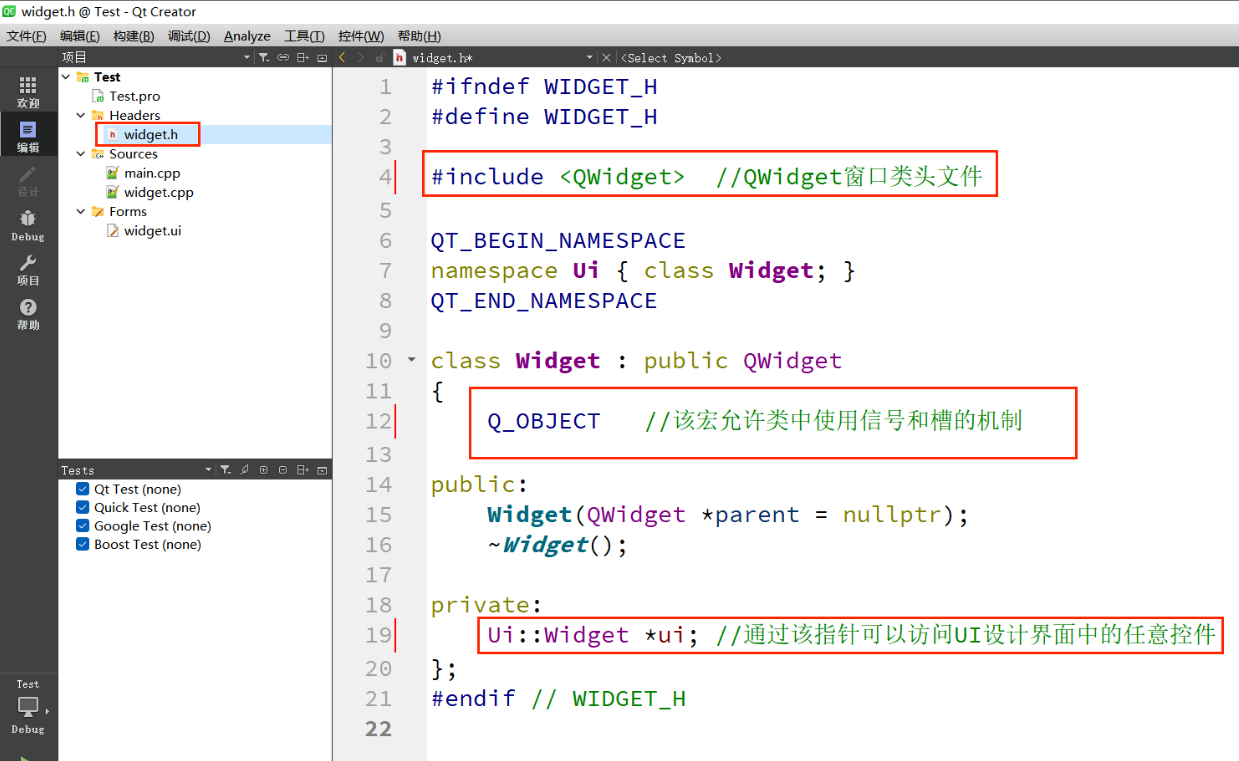Split the Tests panel

click(x=303, y=470)
